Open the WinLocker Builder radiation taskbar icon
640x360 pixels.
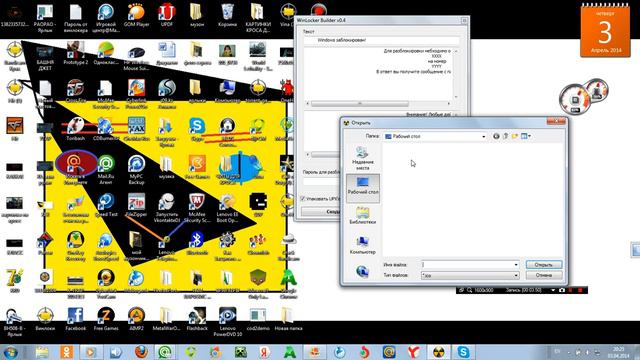(439, 352)
